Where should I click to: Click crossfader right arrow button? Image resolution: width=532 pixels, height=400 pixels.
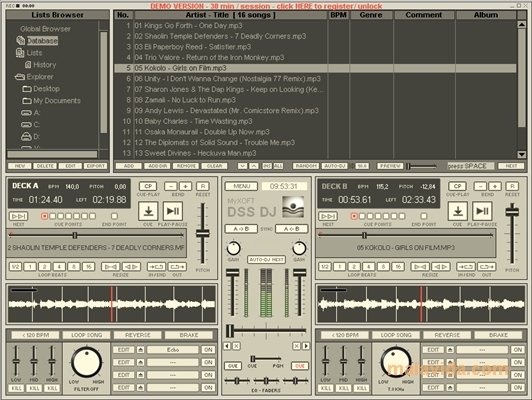[306, 346]
